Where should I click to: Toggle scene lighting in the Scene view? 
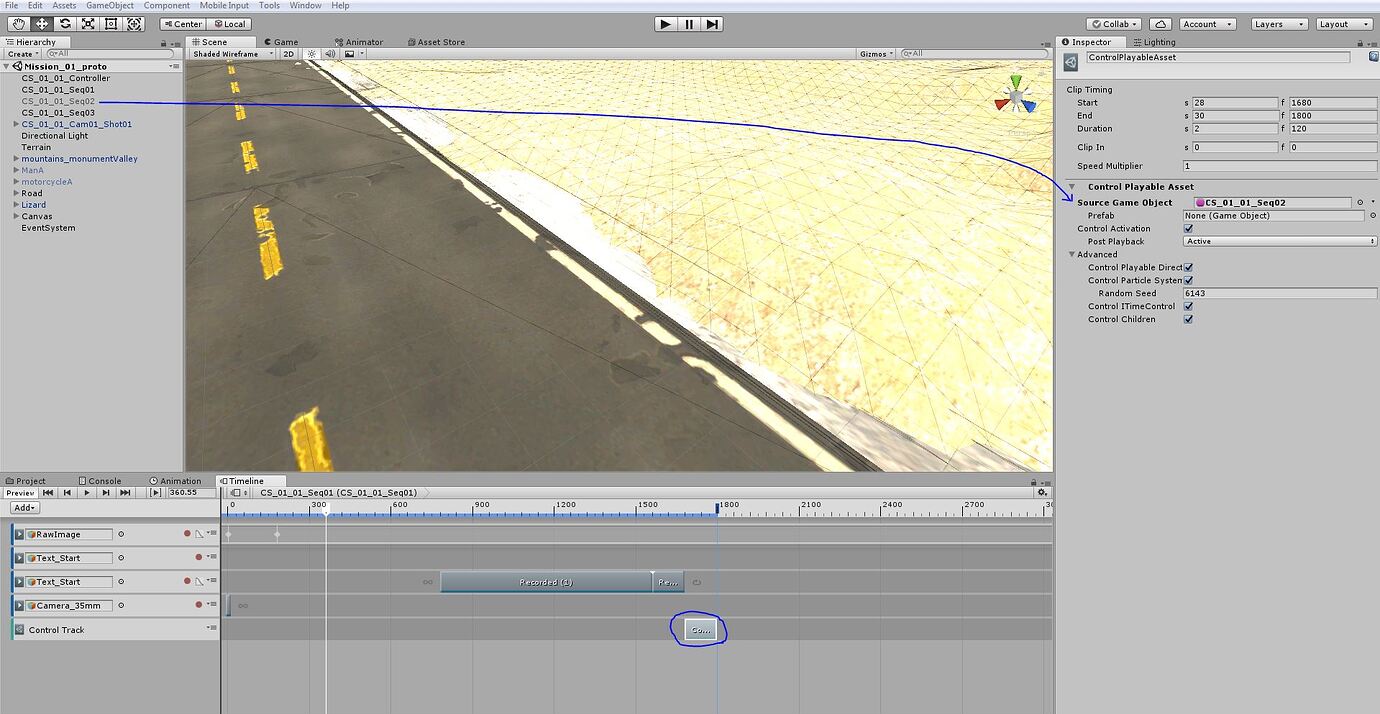pos(312,54)
